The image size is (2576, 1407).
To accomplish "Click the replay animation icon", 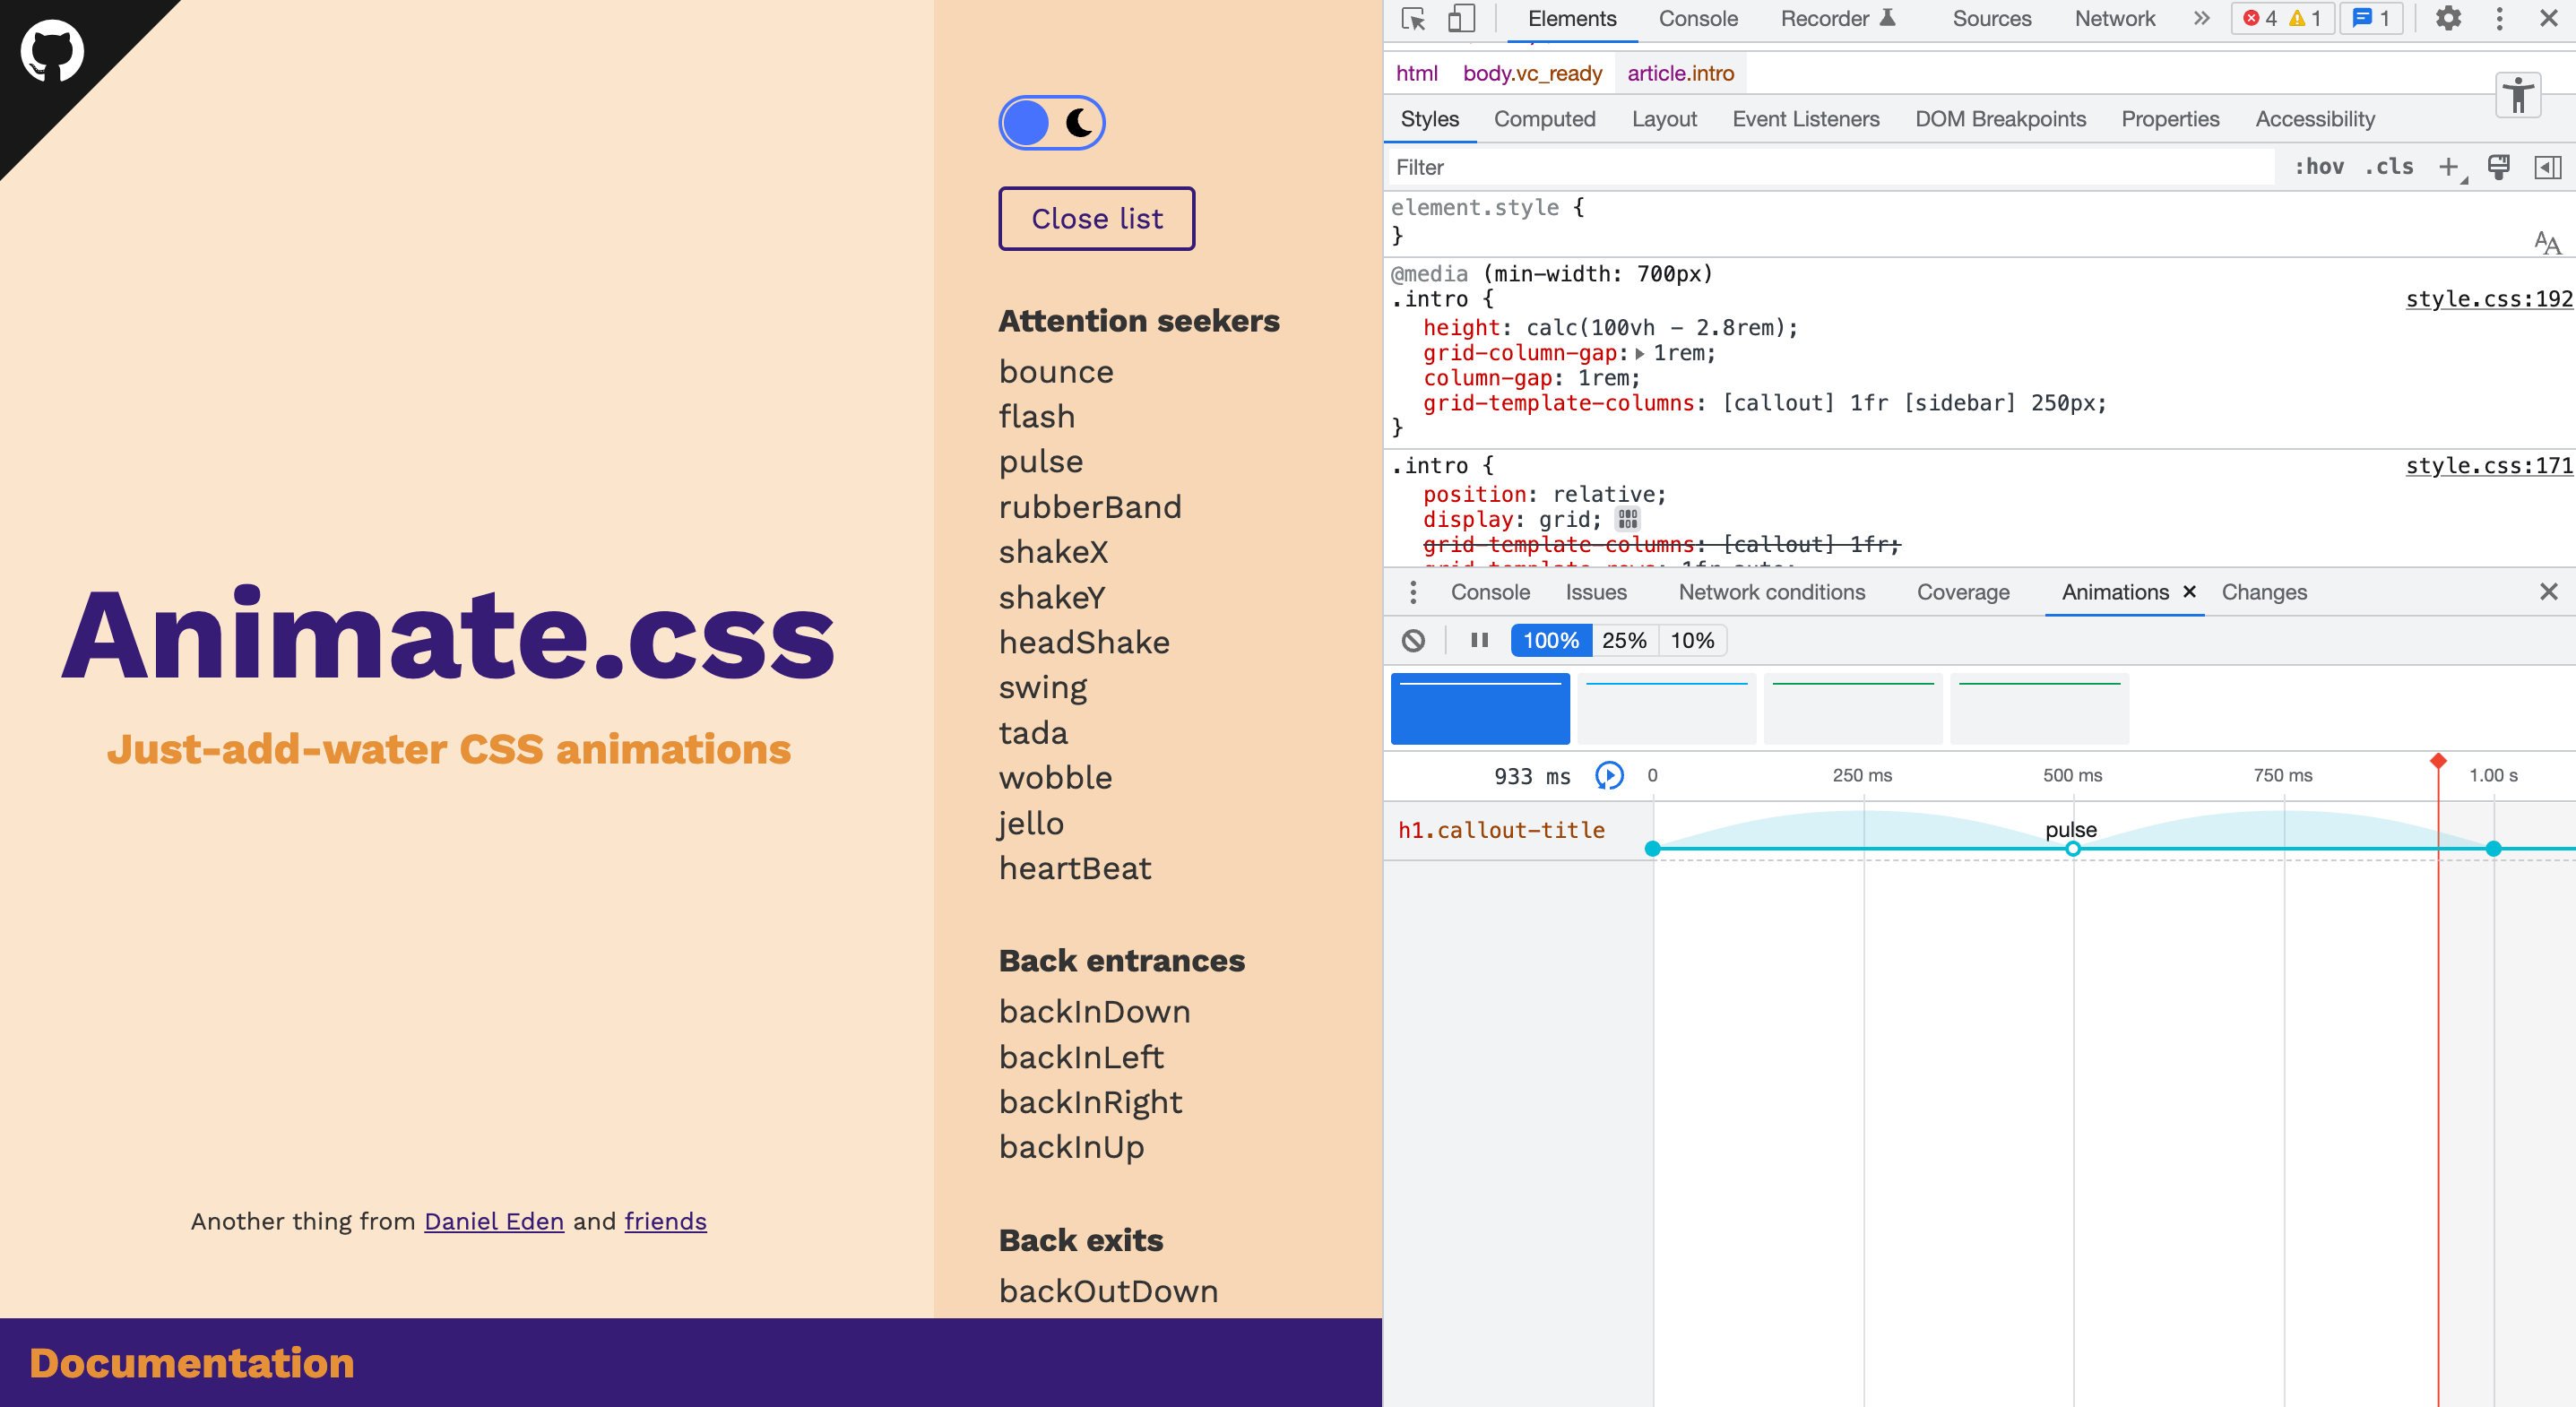I will [x=1609, y=775].
